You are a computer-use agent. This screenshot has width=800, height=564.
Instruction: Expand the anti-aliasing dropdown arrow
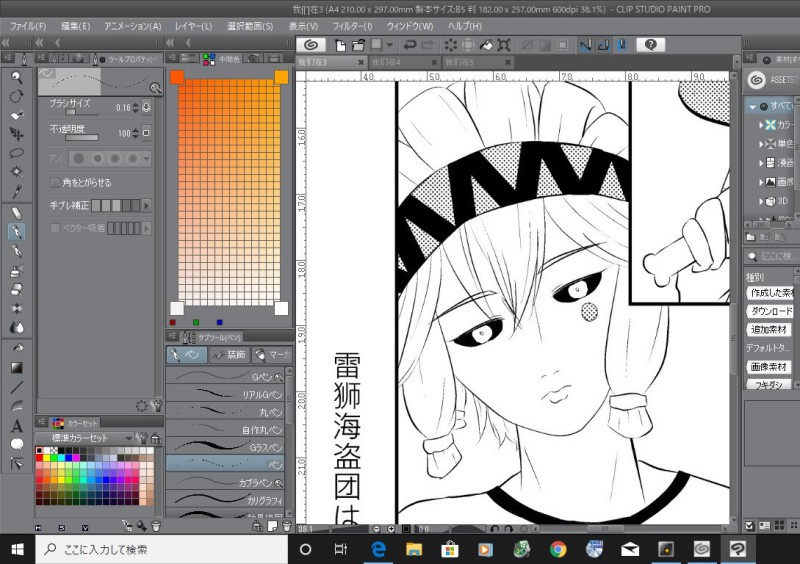pyautogui.click(x=146, y=159)
